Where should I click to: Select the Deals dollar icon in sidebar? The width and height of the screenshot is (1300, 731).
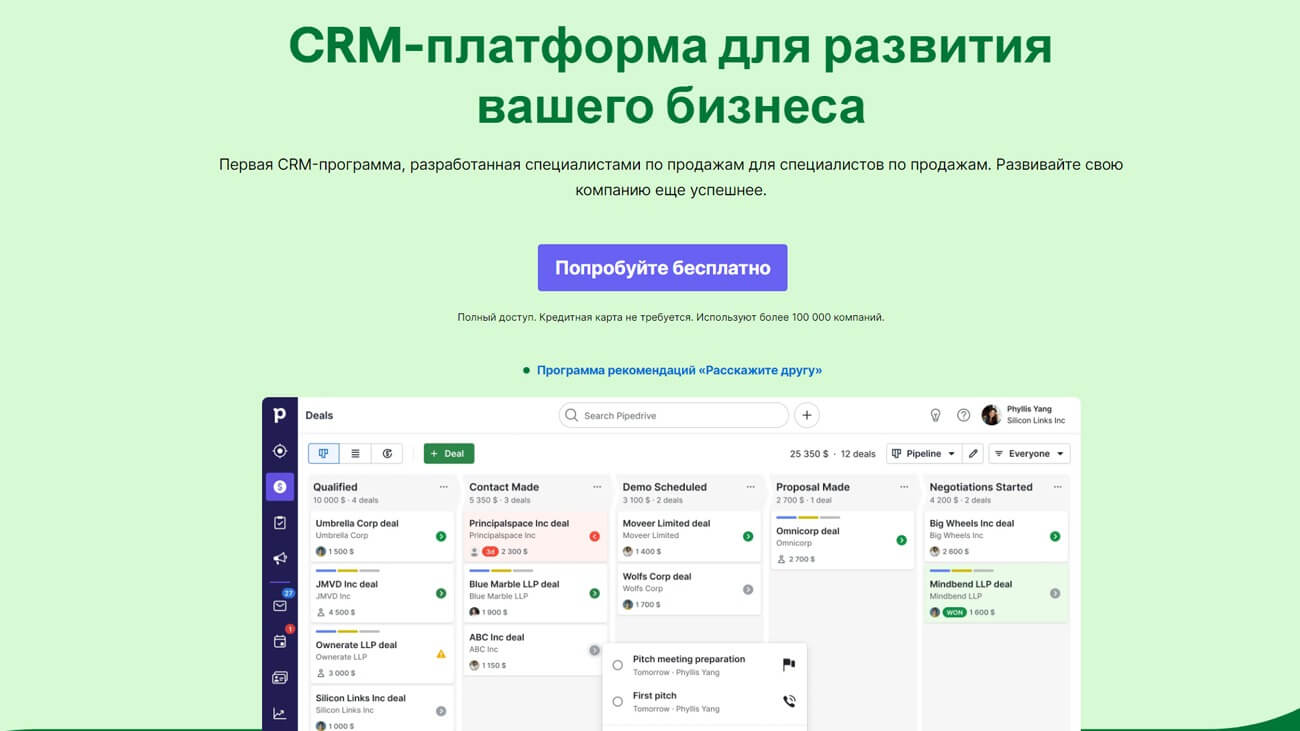280,487
